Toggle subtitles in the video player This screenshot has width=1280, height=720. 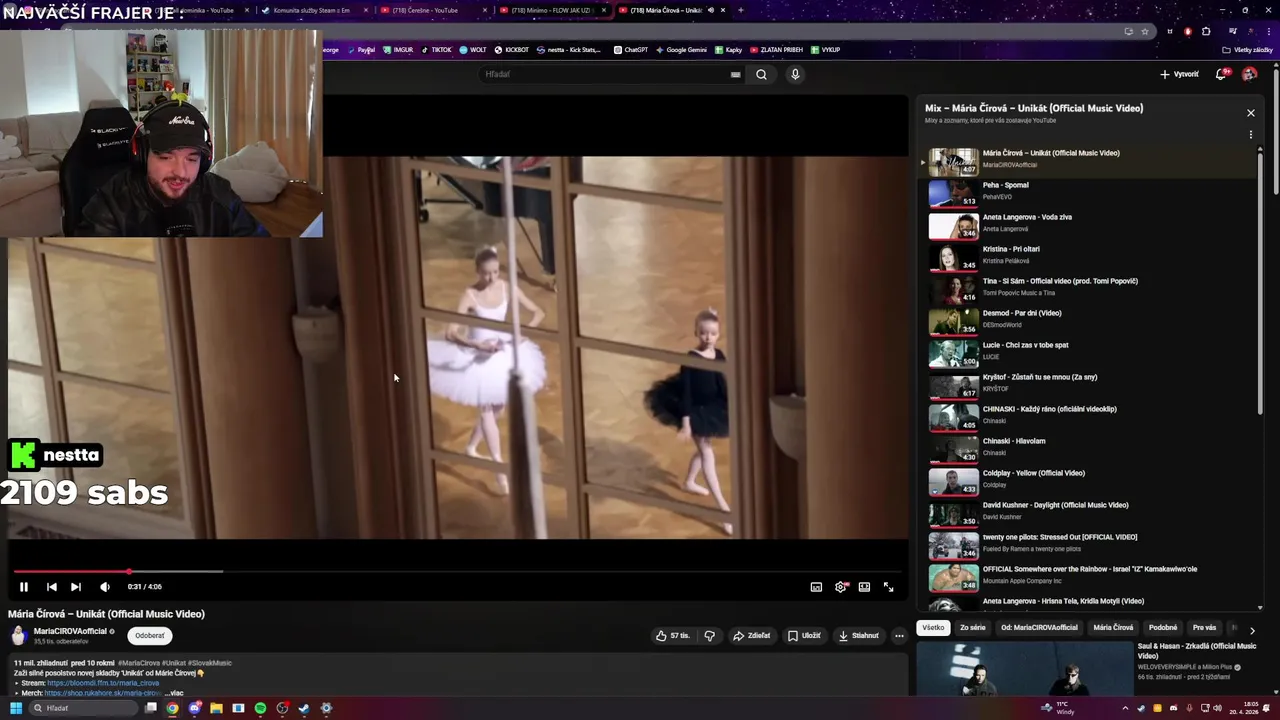(x=816, y=587)
